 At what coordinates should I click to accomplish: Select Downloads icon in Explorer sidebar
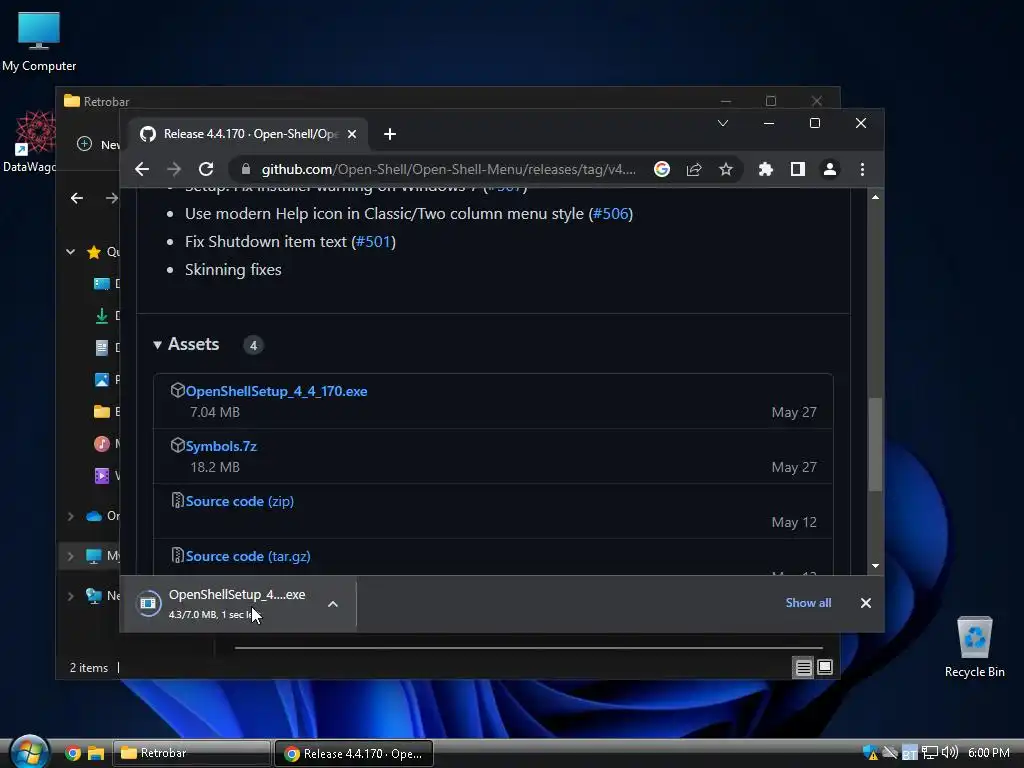[102, 316]
